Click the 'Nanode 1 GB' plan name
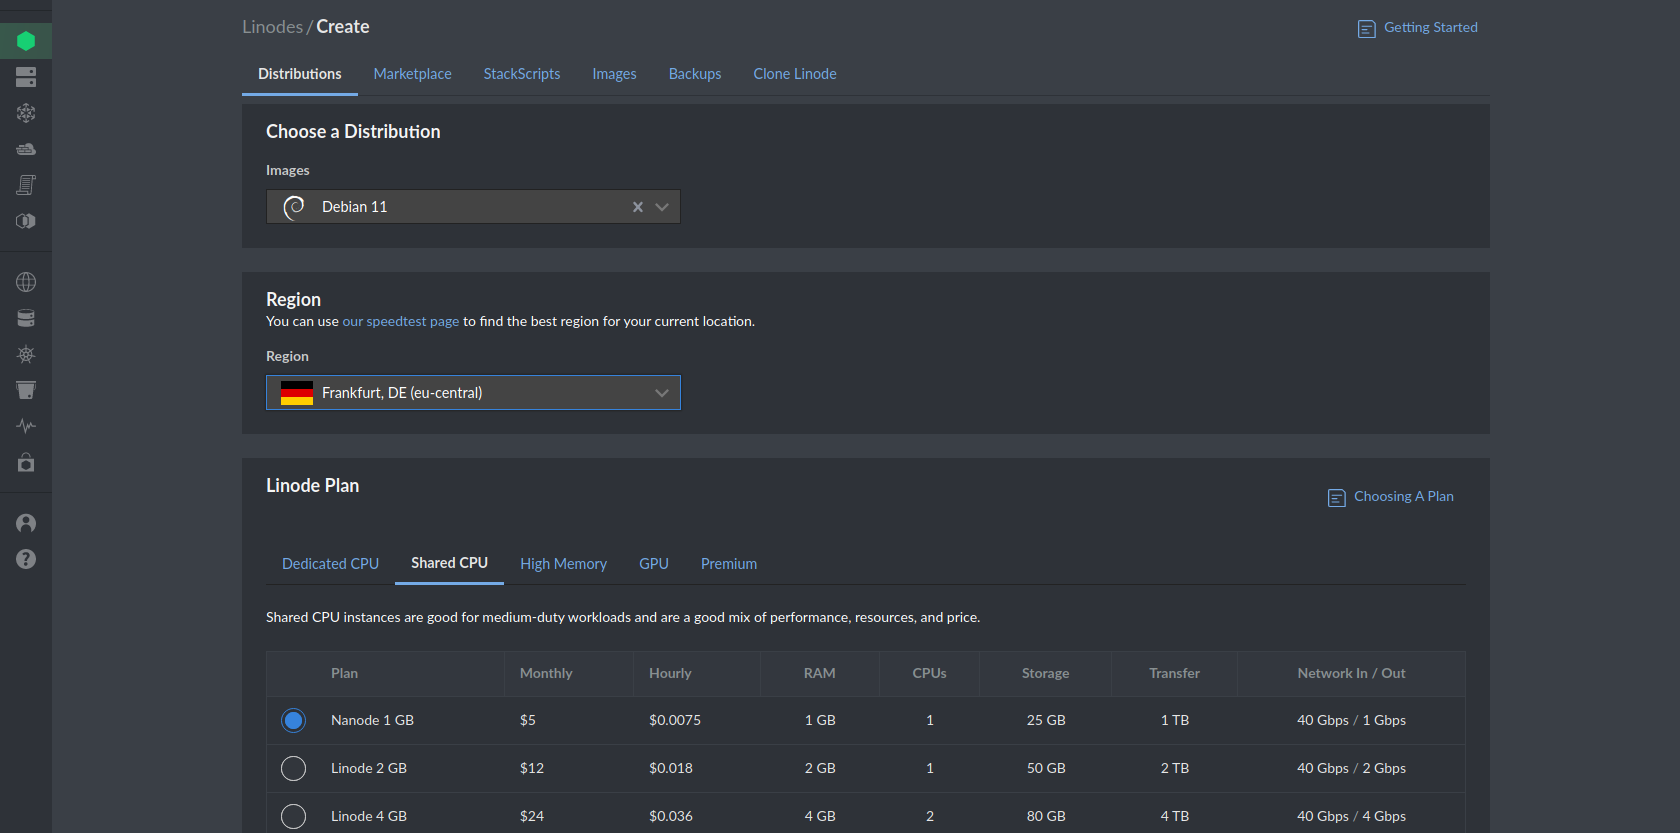This screenshot has width=1680, height=833. pyautogui.click(x=372, y=720)
